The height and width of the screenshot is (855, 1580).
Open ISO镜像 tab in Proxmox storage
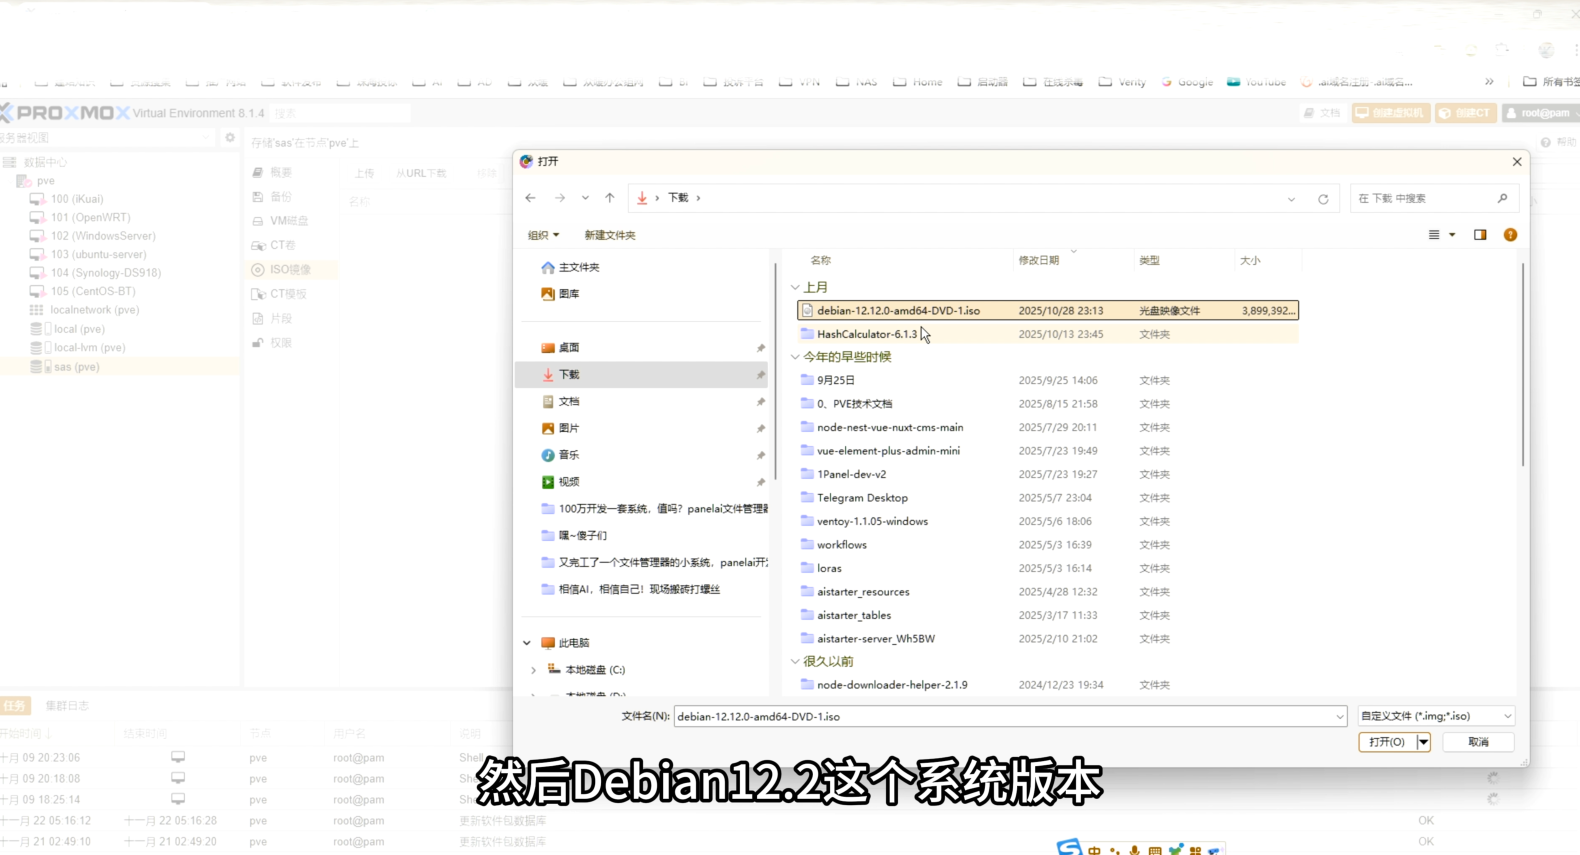point(290,270)
